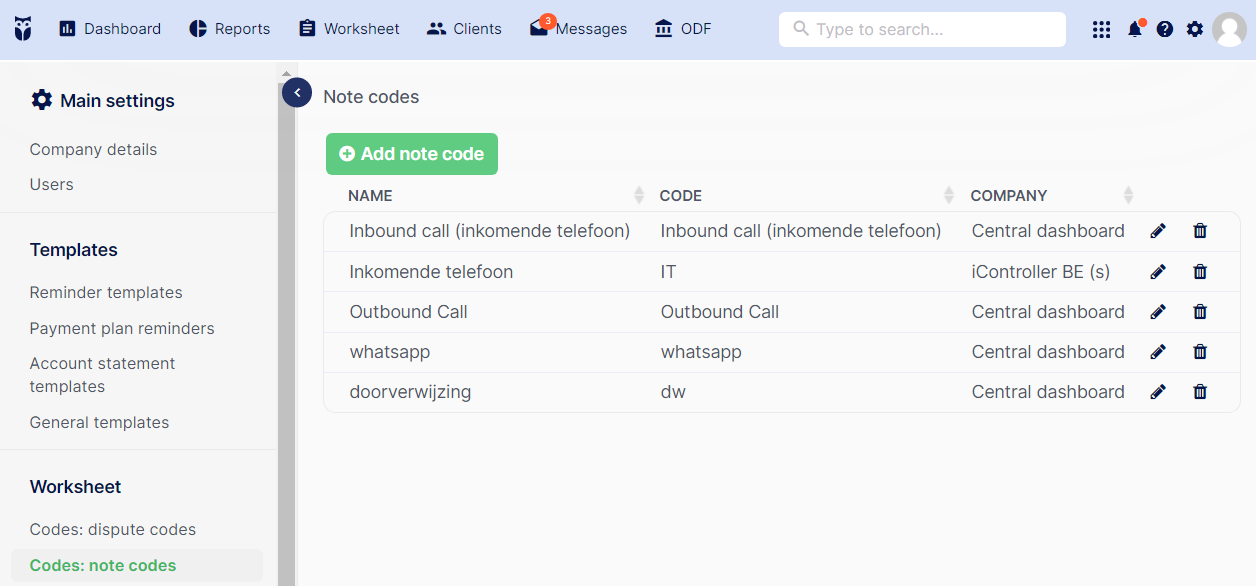Switch to the Clients section
The height and width of the screenshot is (586, 1256).
click(x=464, y=28)
